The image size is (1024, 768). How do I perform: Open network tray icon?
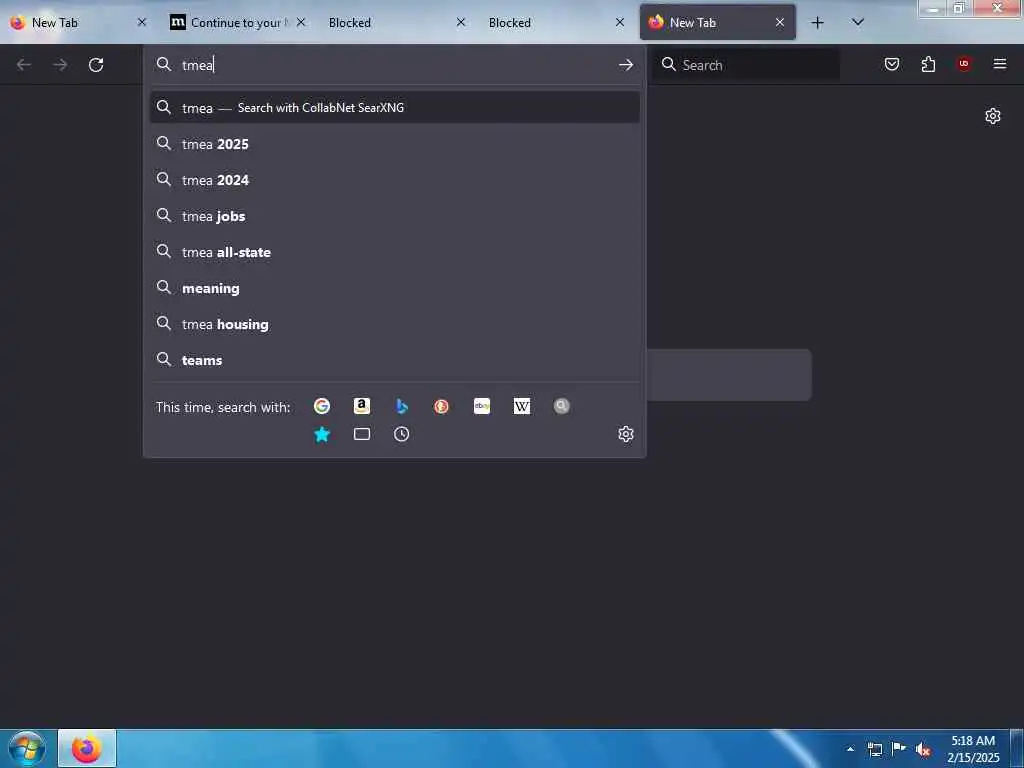click(x=874, y=750)
